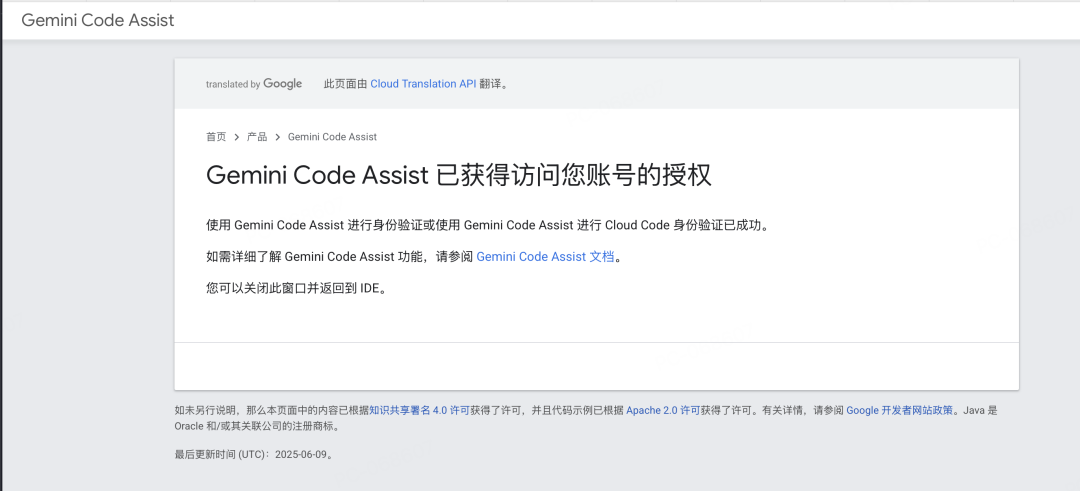This screenshot has height=491, width=1080.
Task: Open the 知识共享署名 4.0 许可 link
Action: pyautogui.click(x=419, y=410)
